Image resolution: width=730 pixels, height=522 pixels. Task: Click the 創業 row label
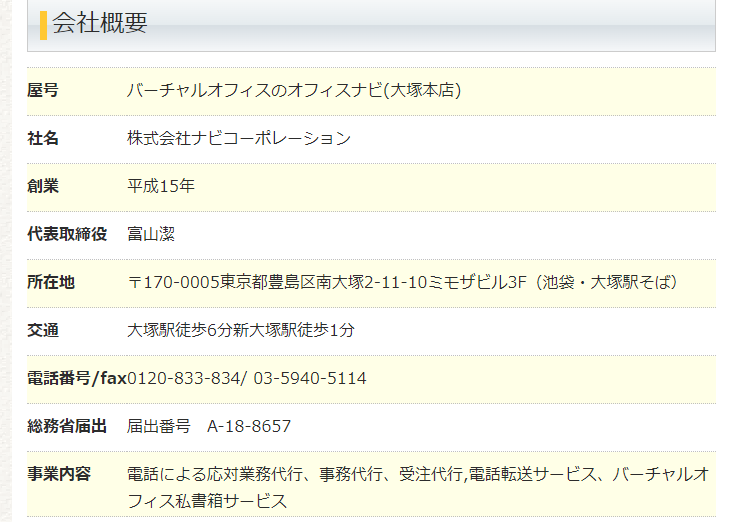tap(43, 186)
